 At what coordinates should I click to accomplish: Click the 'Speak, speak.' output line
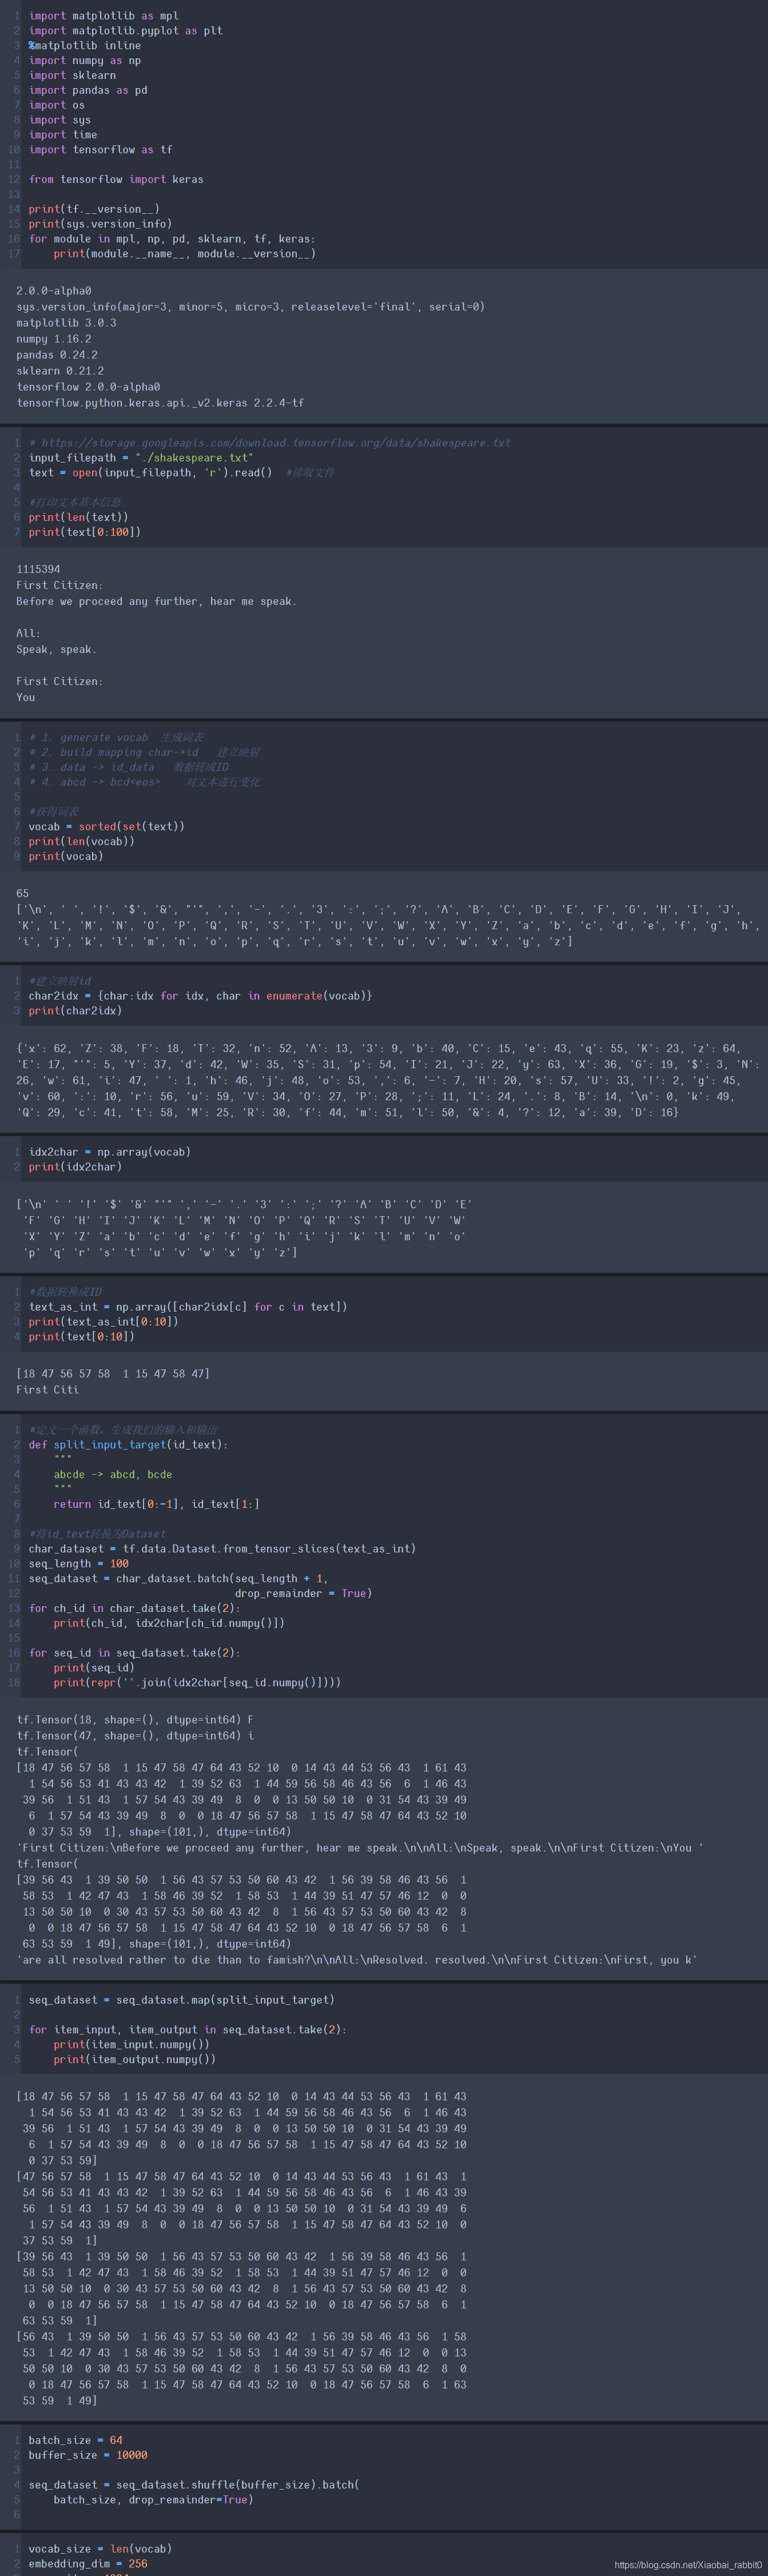pos(56,649)
